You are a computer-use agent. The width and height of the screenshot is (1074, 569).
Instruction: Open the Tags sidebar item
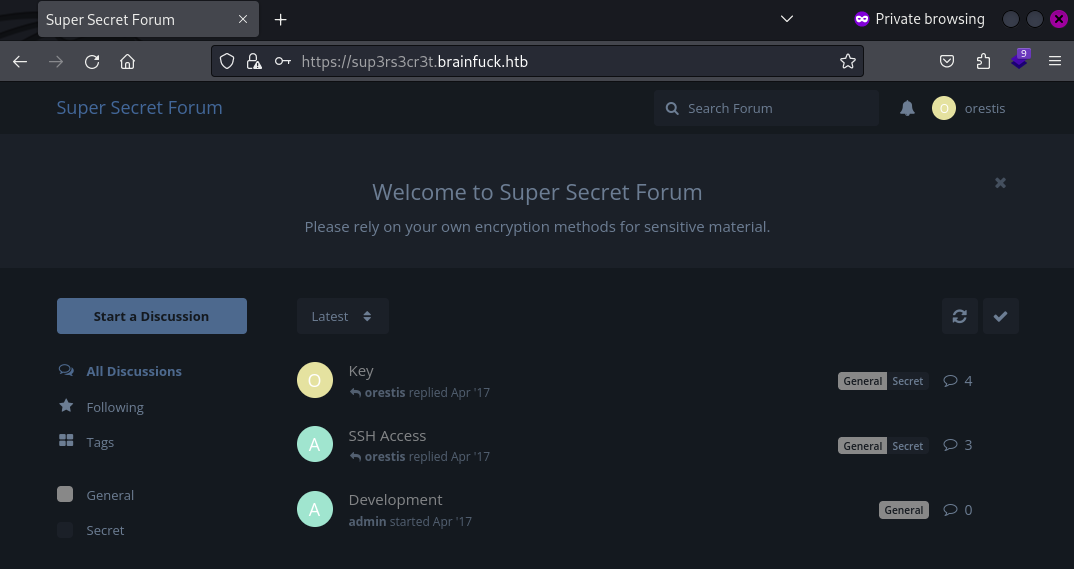point(86,442)
